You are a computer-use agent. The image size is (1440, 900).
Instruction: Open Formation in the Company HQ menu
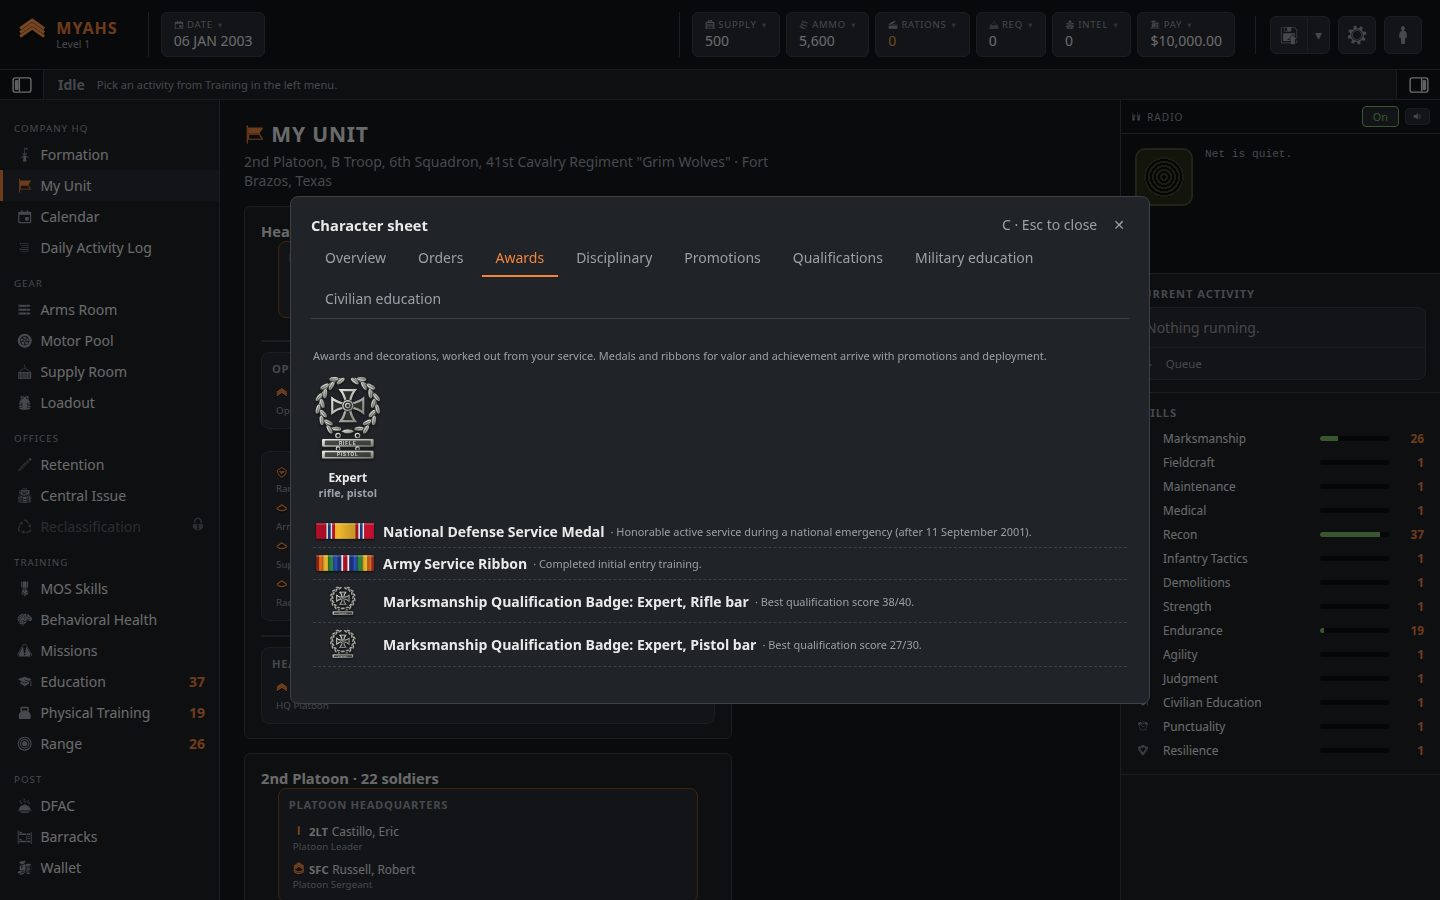[110, 155]
